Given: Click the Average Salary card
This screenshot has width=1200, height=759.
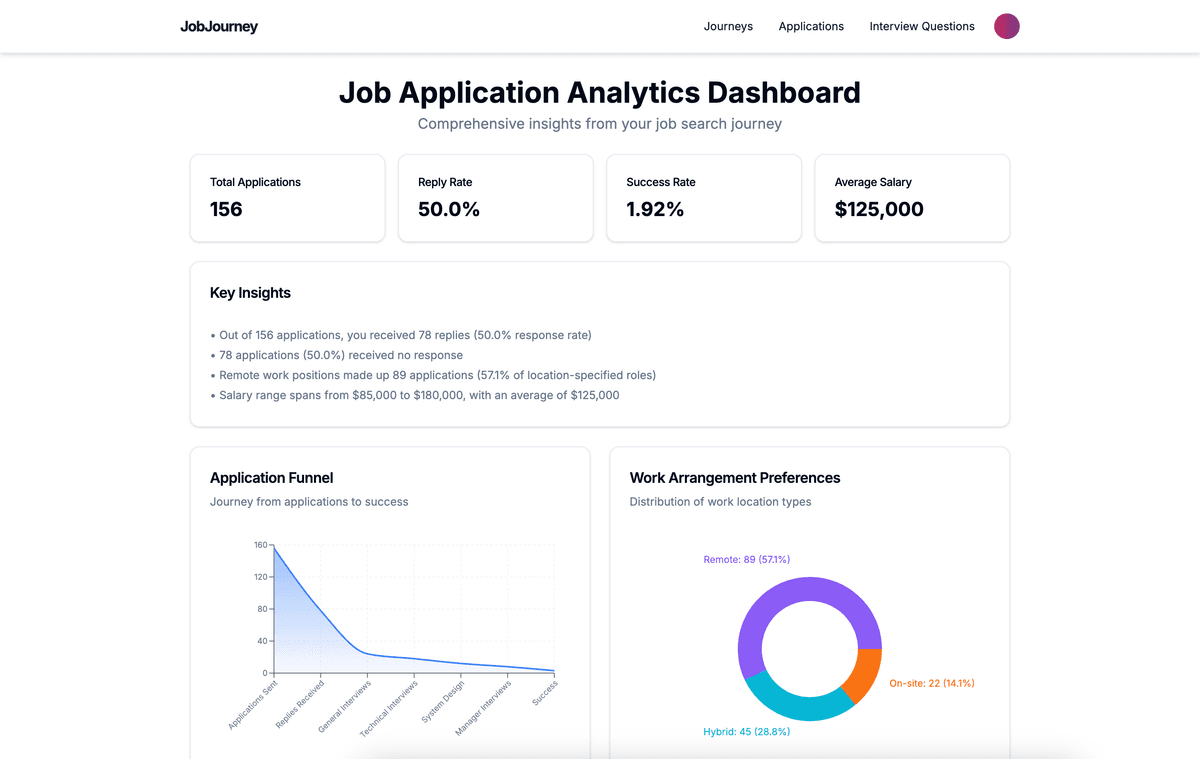Looking at the screenshot, I should point(911,198).
